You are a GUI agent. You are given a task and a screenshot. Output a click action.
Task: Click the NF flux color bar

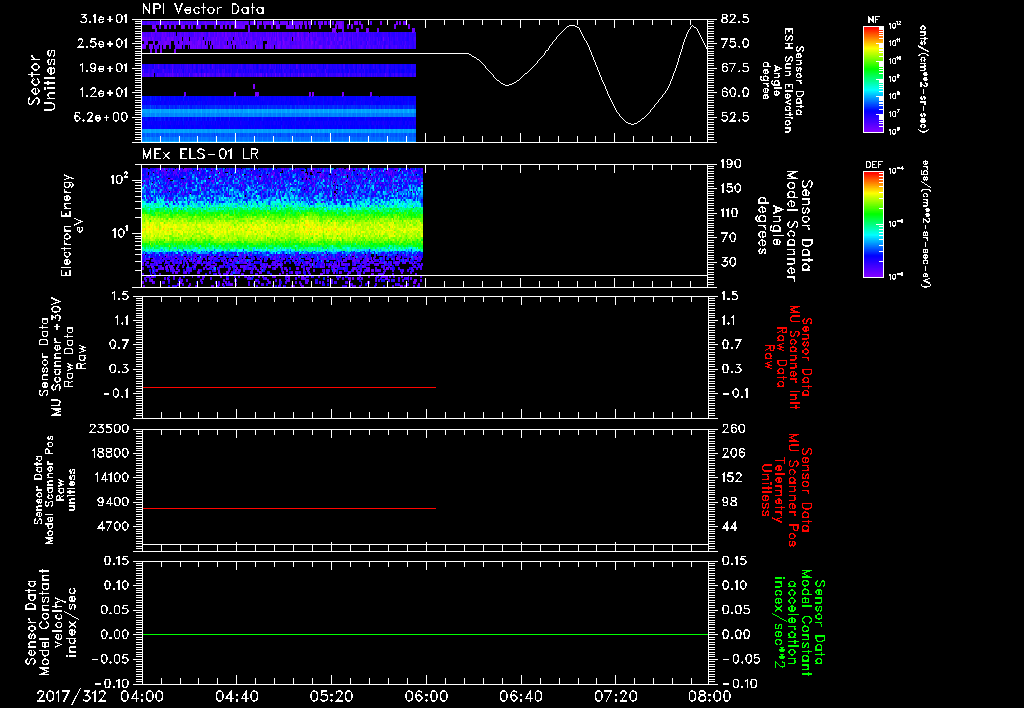(x=873, y=78)
